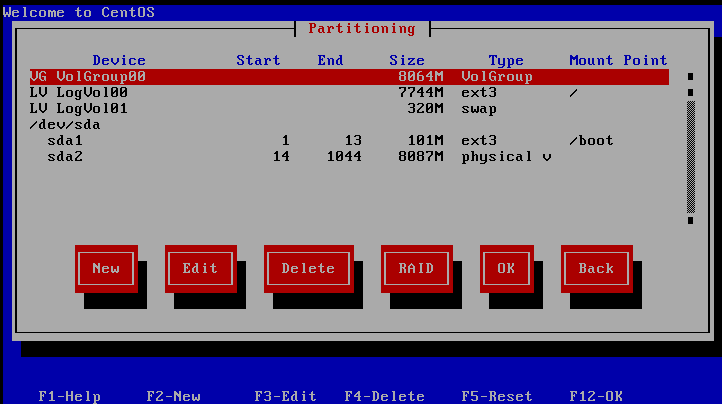Screen dimensions: 722x404
Task: Confirm partitioning with the OK button
Action: (506, 268)
